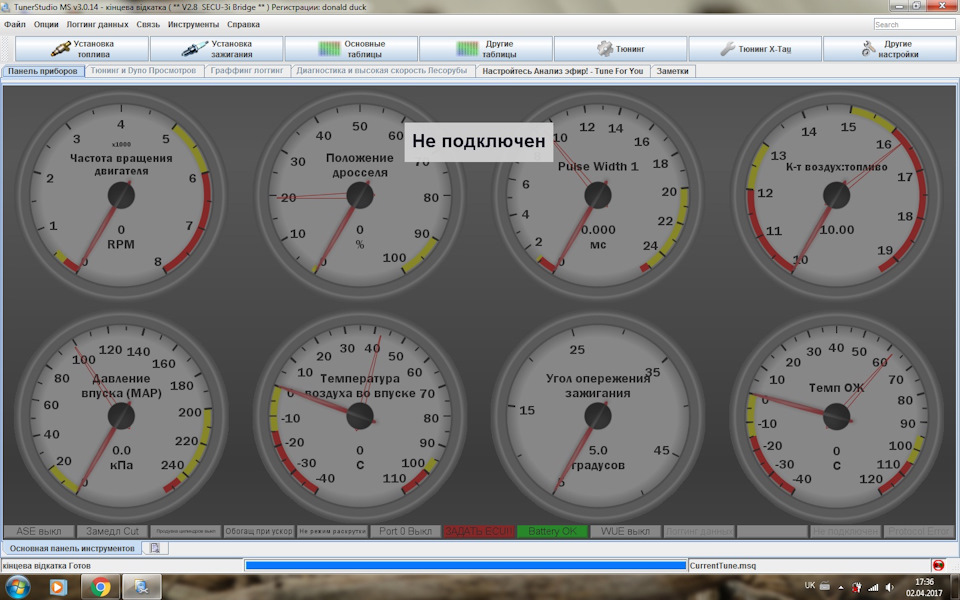
Task: Click the Search input field
Action: 913,24
